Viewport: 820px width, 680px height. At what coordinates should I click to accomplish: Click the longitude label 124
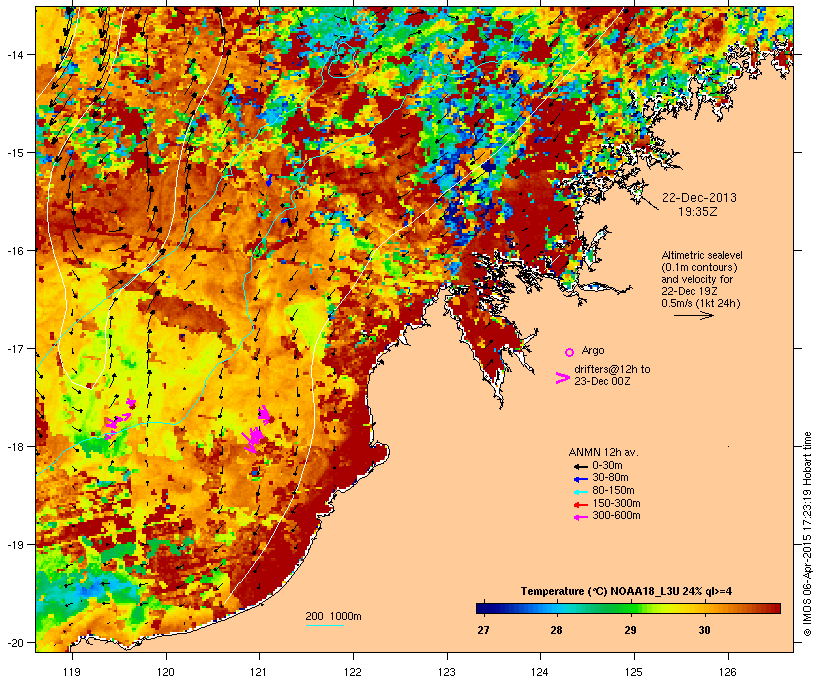coord(540,672)
